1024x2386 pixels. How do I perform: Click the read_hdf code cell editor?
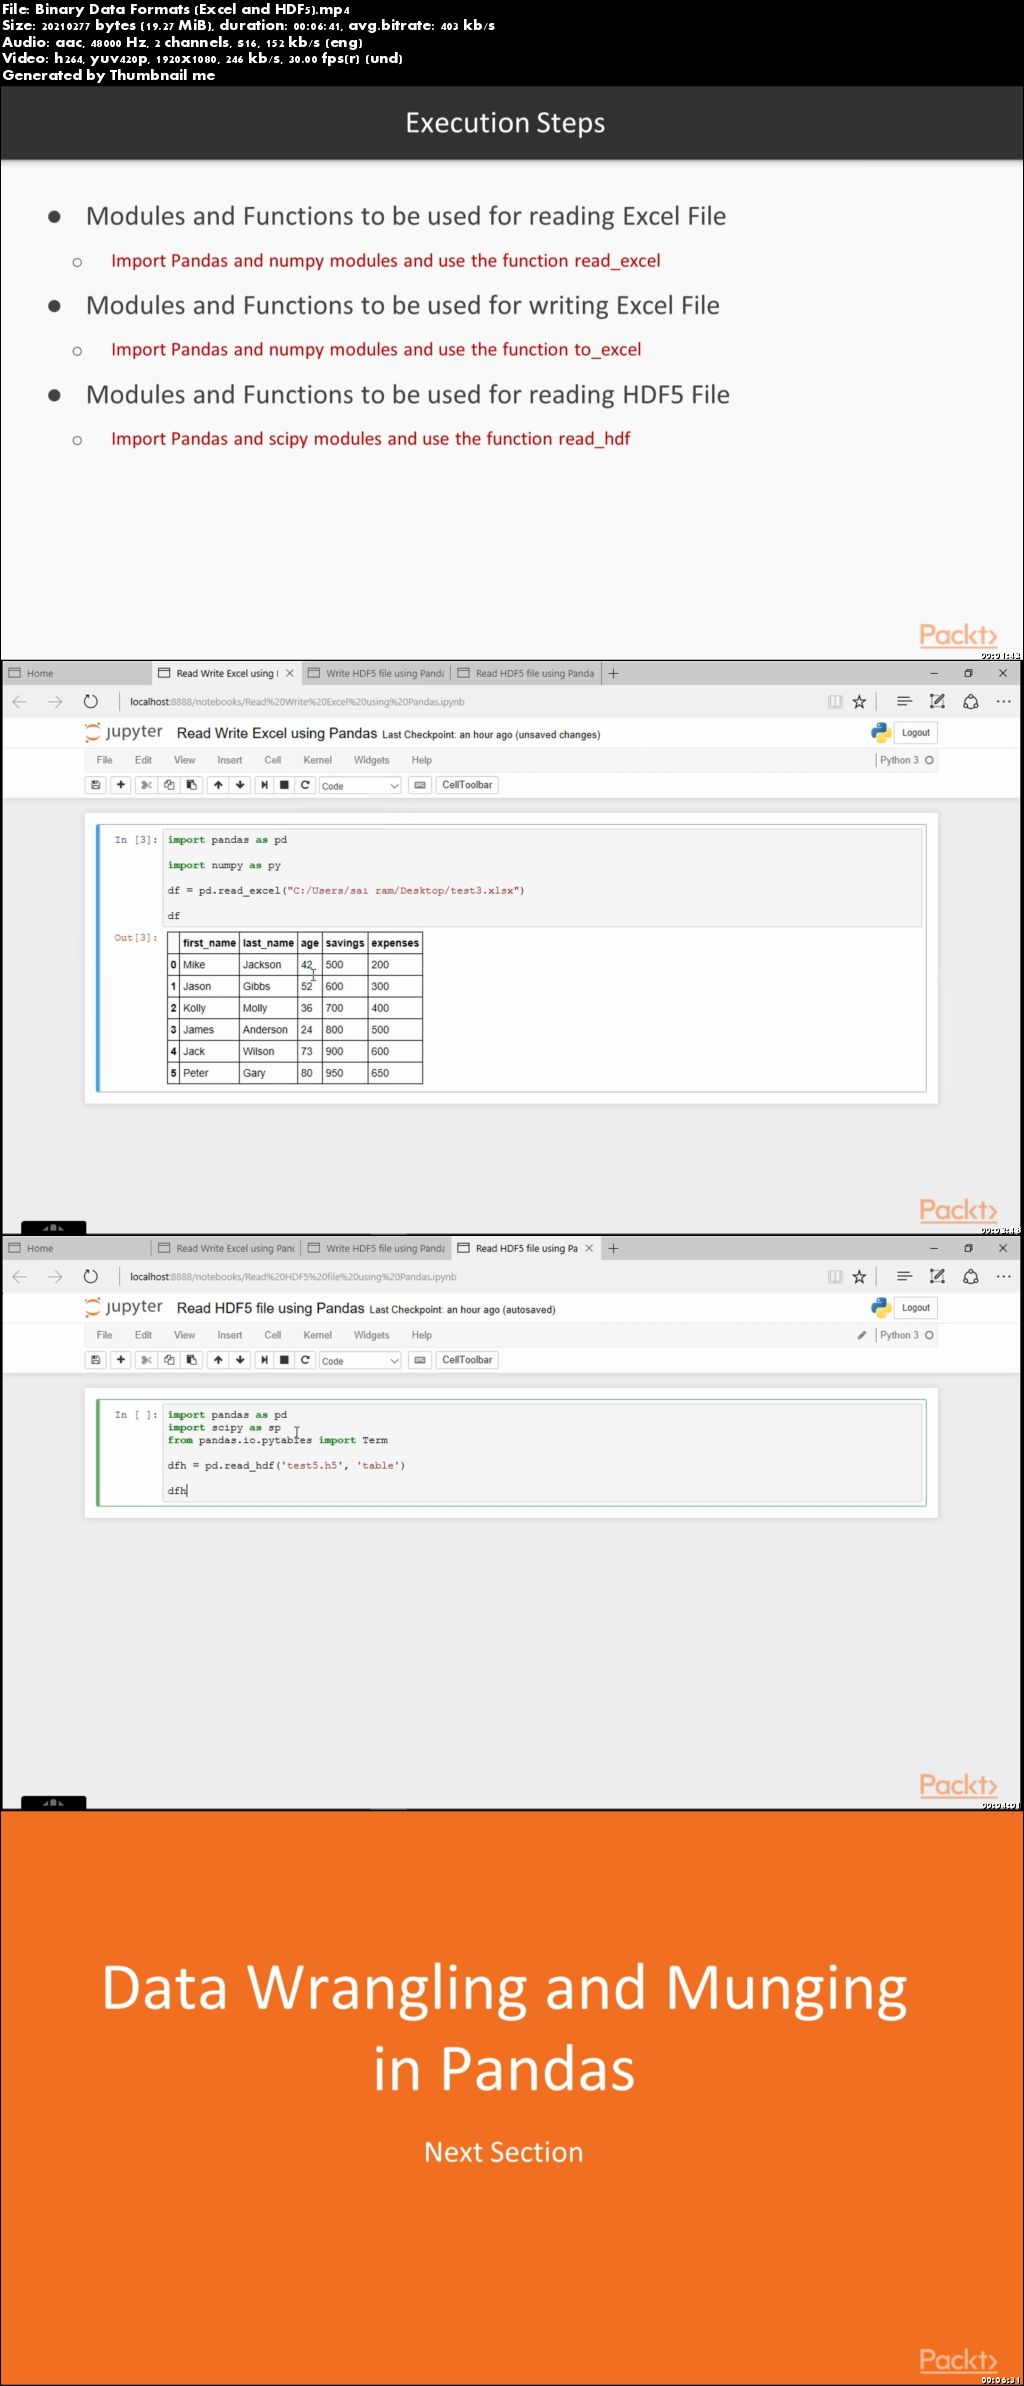coord(542,1452)
